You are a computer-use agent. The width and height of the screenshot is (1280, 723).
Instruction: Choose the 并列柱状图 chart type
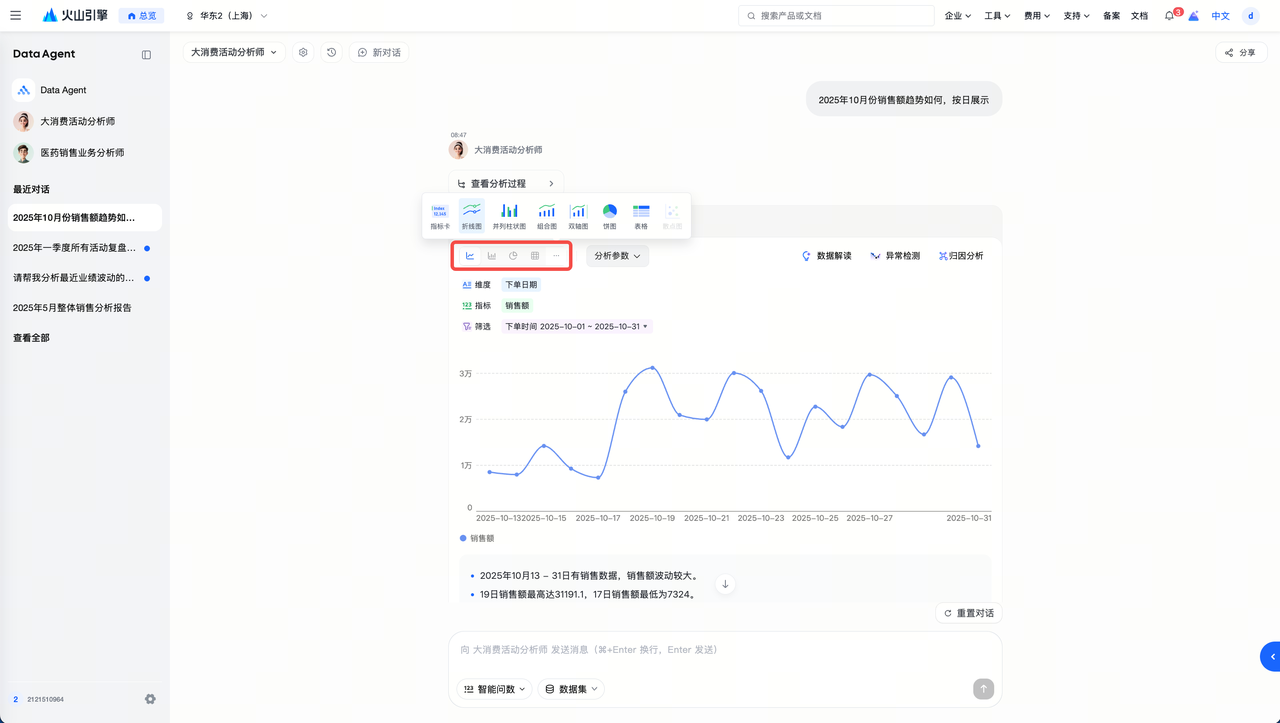click(510, 217)
